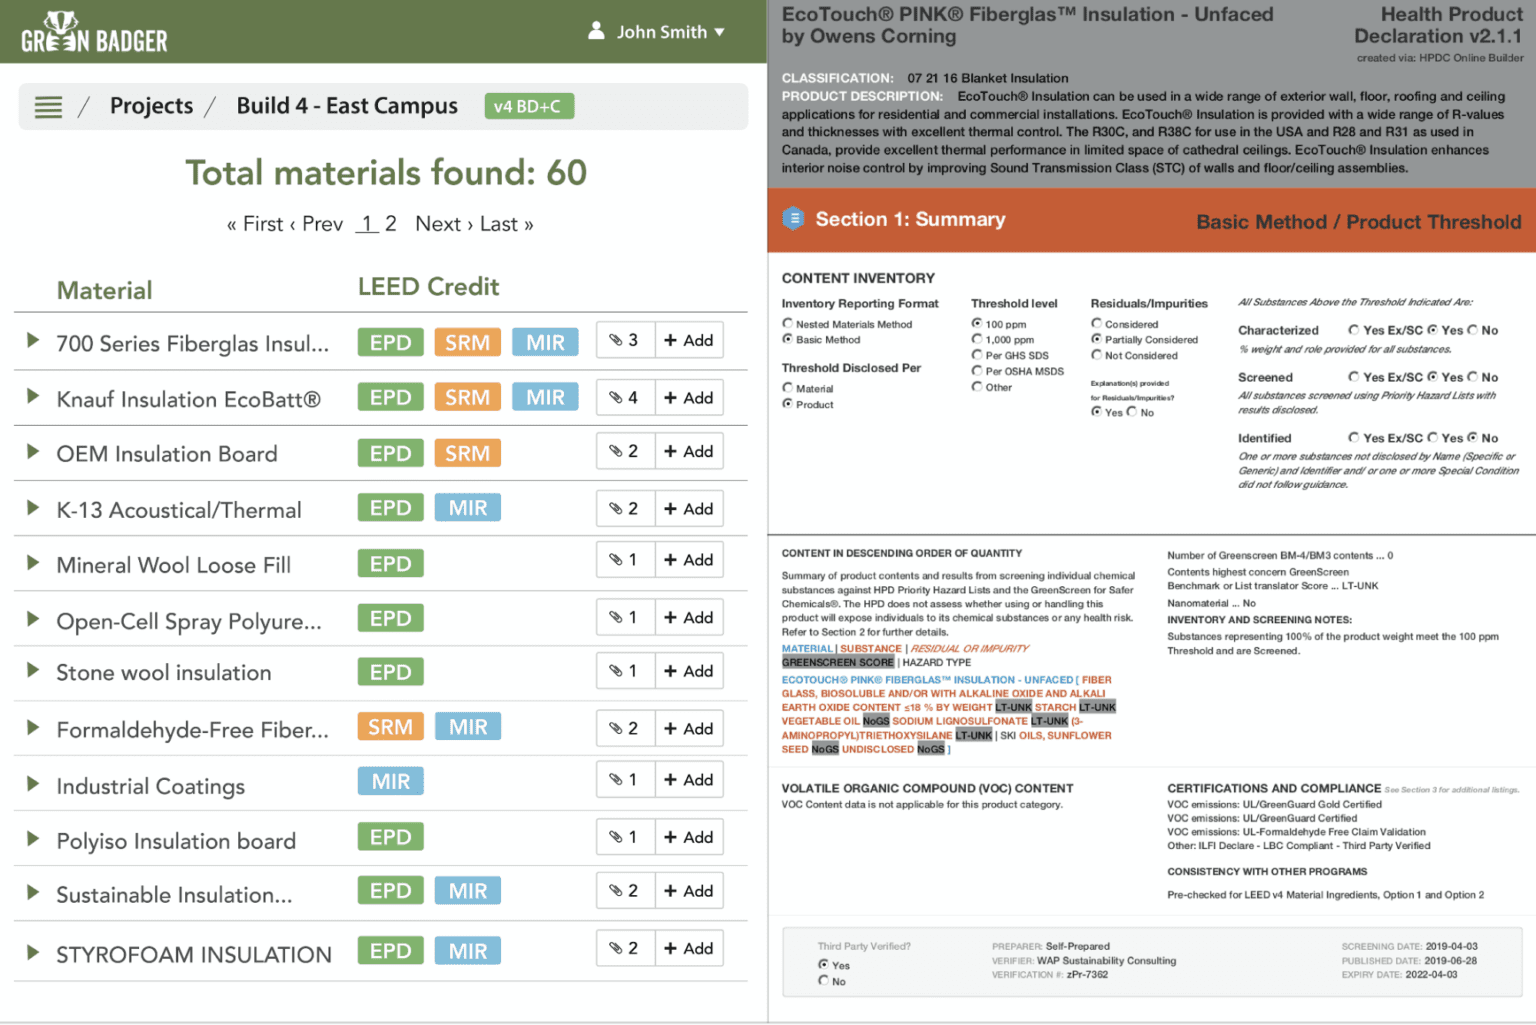Expand the K-13 Acoustical/Thermal row
The image size is (1536, 1025).
pos(33,507)
